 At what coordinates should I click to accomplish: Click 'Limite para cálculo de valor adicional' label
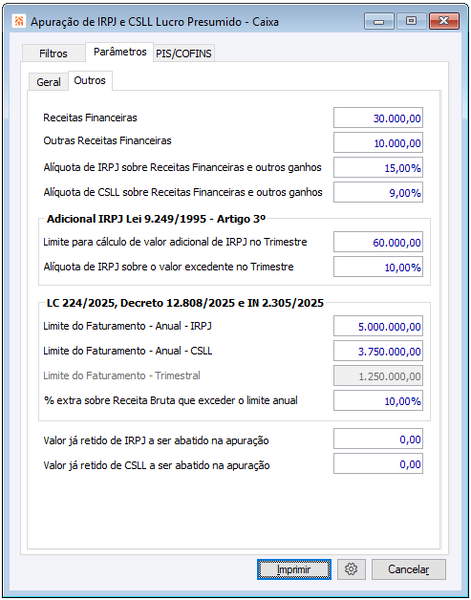click(175, 242)
